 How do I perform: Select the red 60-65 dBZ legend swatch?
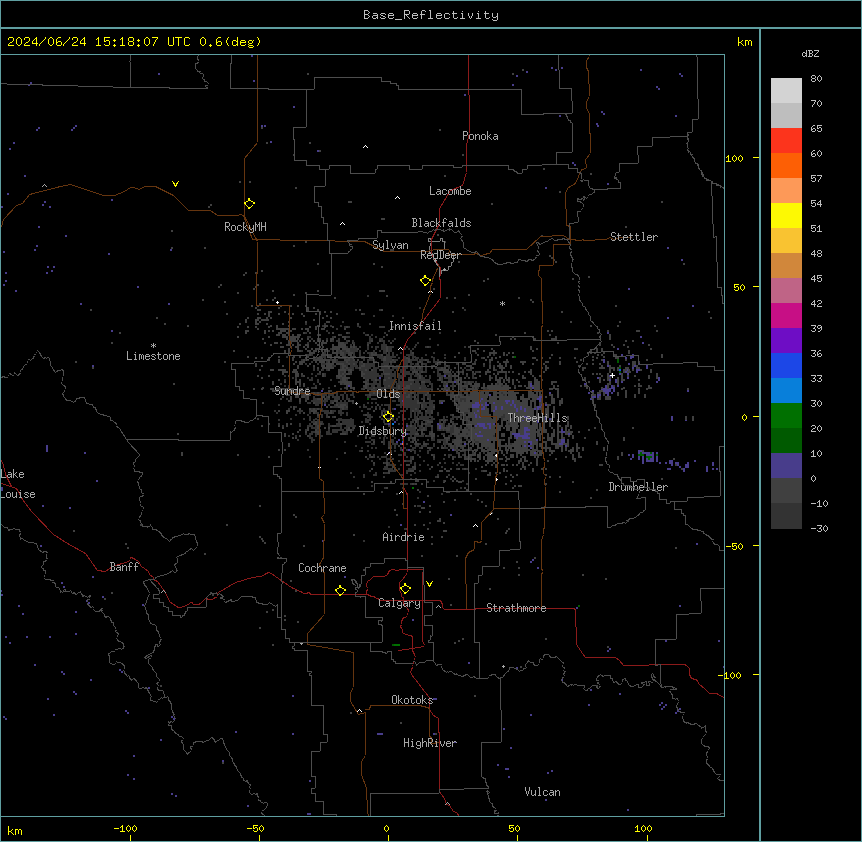click(786, 141)
